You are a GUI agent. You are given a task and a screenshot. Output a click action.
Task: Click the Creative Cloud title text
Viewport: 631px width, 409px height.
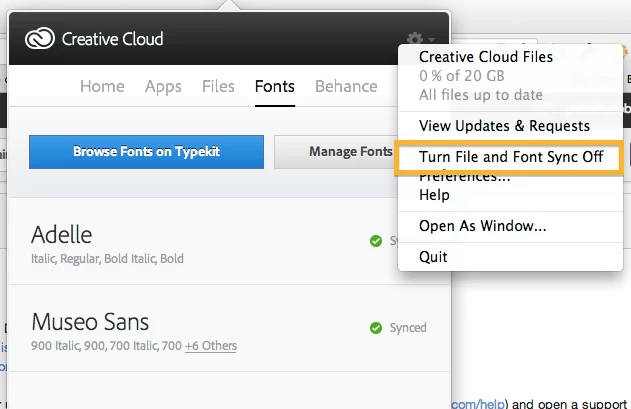(x=112, y=39)
